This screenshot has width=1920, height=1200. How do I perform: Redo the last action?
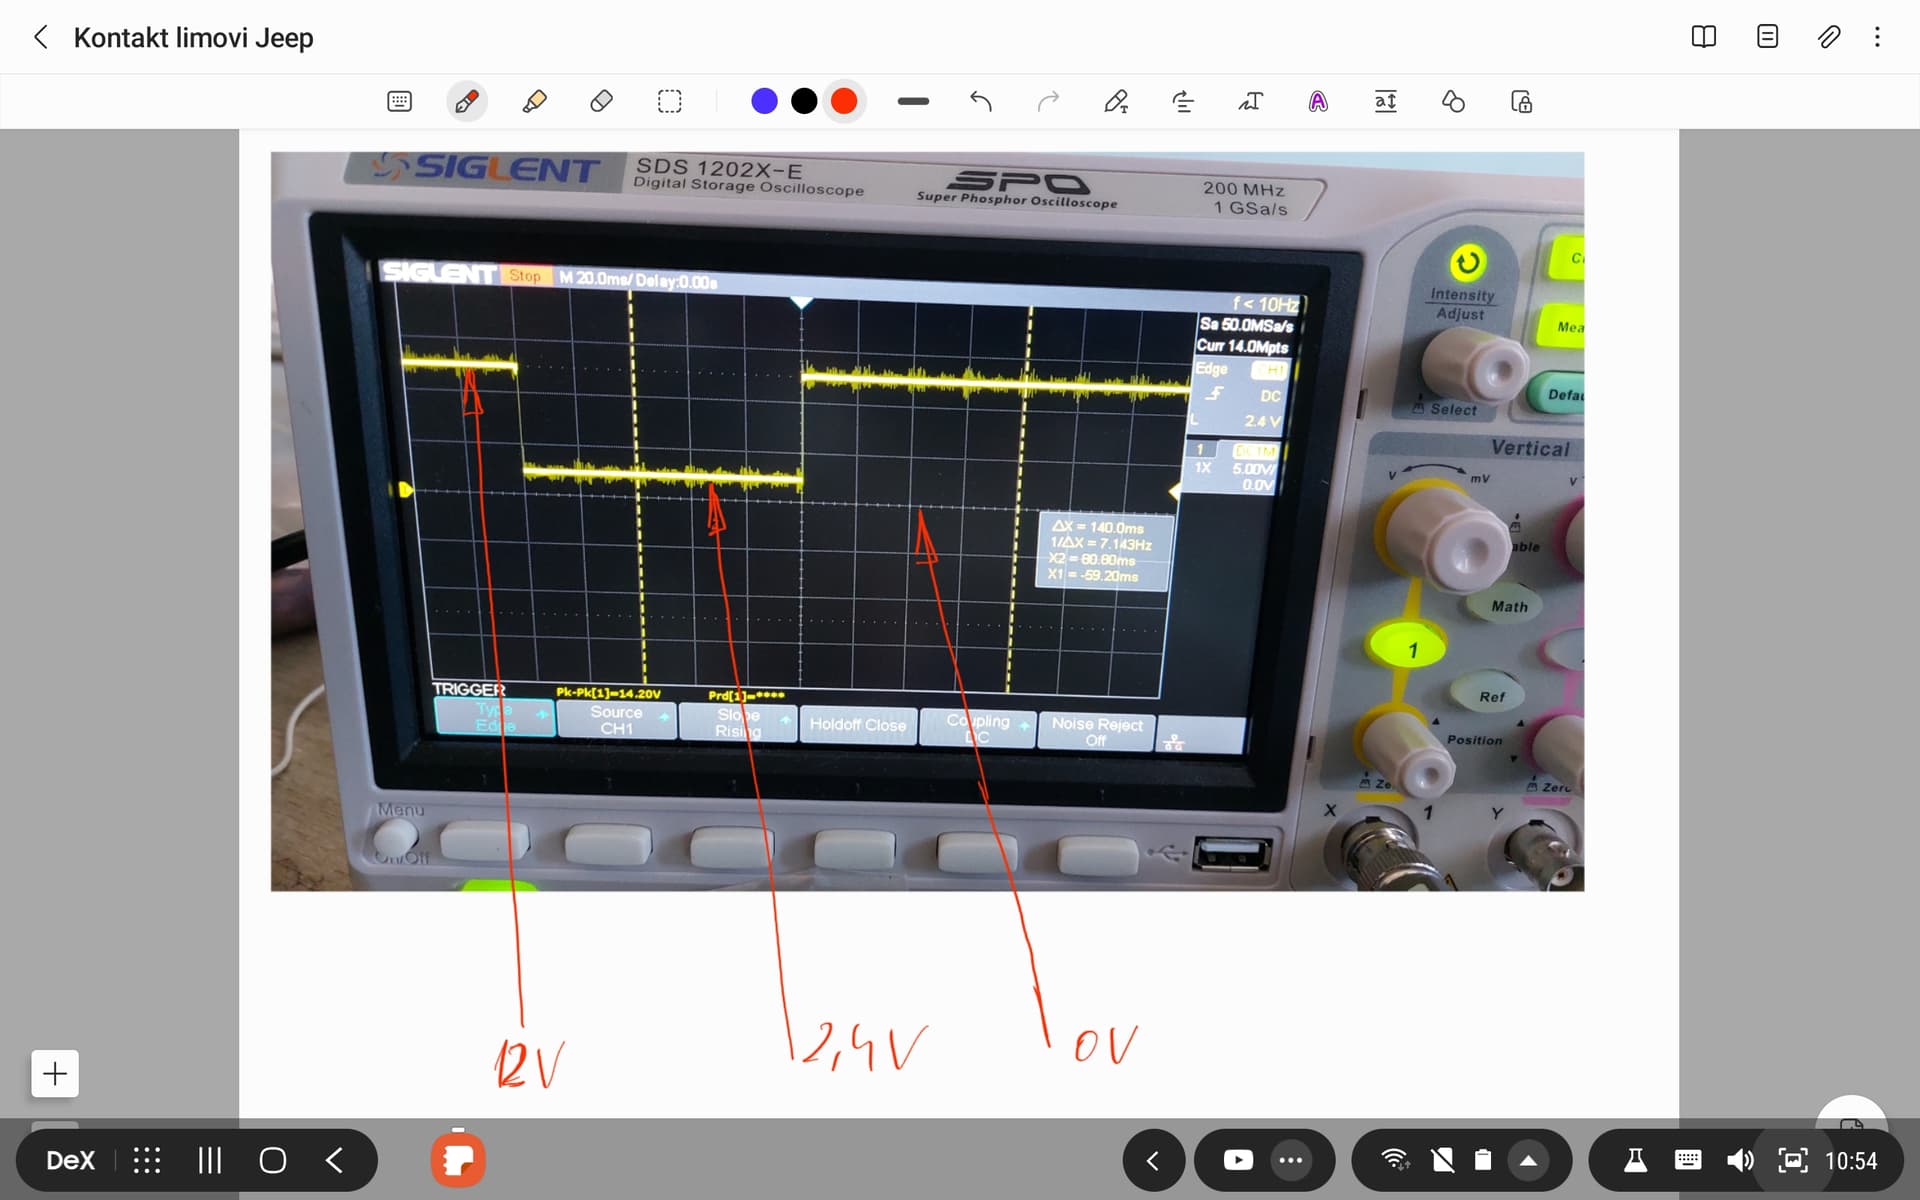(x=1049, y=100)
